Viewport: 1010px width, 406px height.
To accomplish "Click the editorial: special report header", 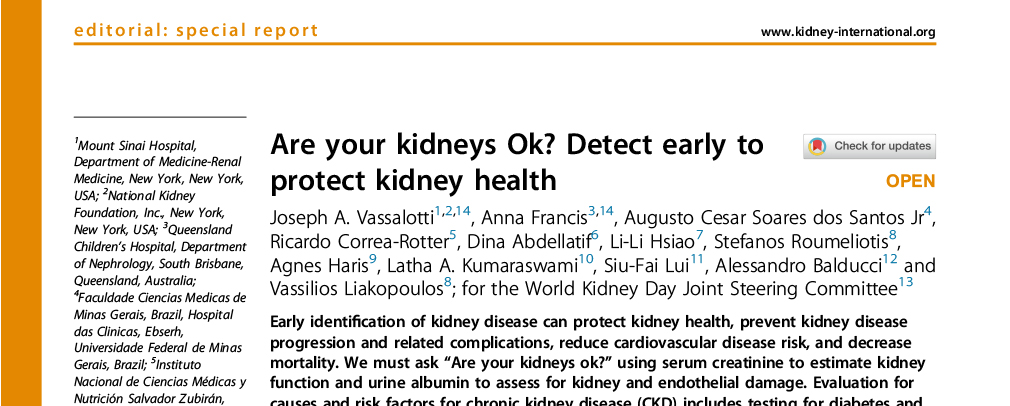I will (x=196, y=30).
